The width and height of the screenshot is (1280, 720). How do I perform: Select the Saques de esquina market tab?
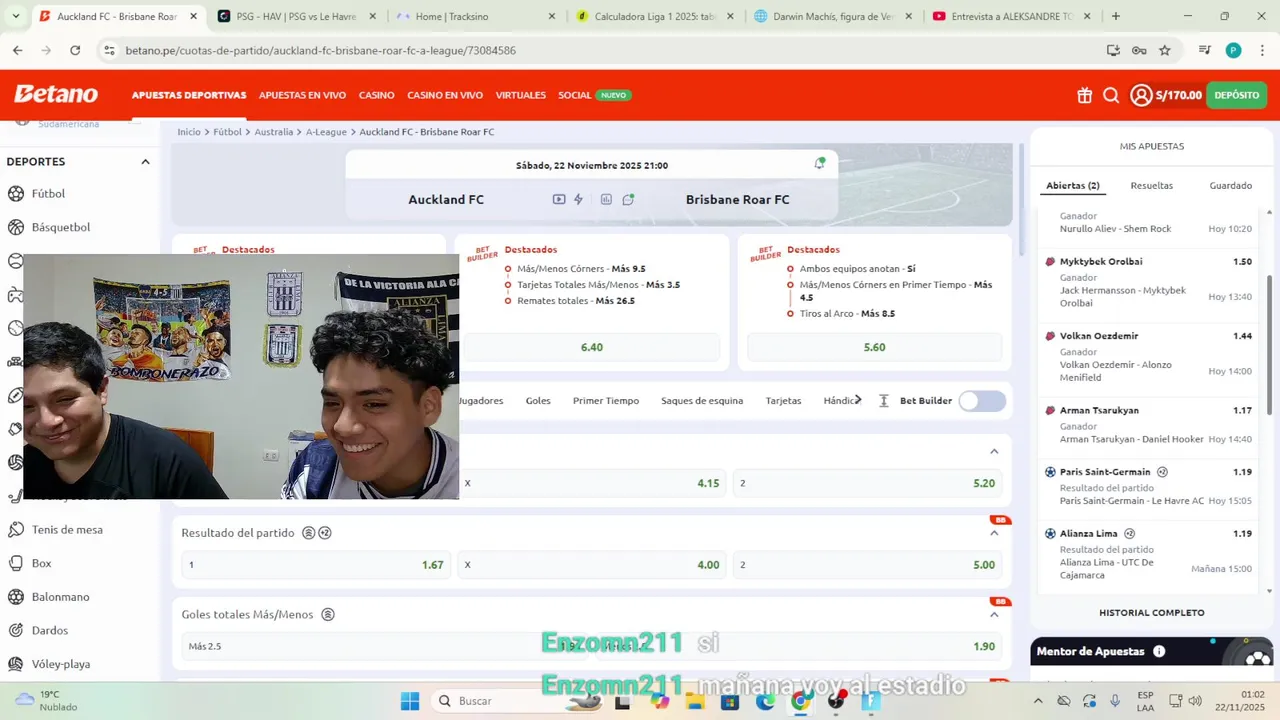[702, 401]
